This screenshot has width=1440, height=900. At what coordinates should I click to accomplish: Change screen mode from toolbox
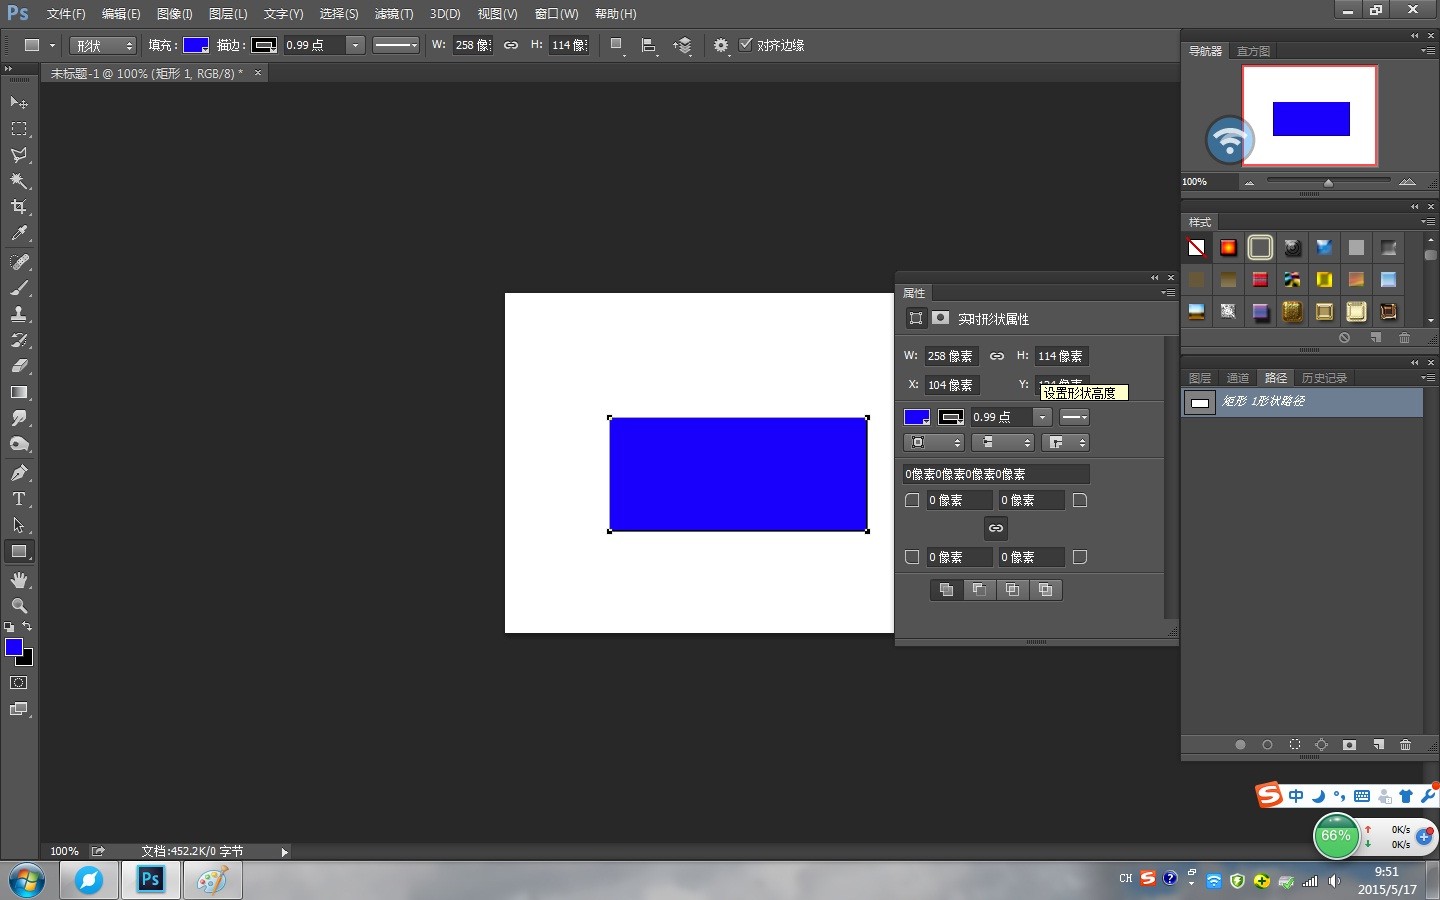[19, 709]
